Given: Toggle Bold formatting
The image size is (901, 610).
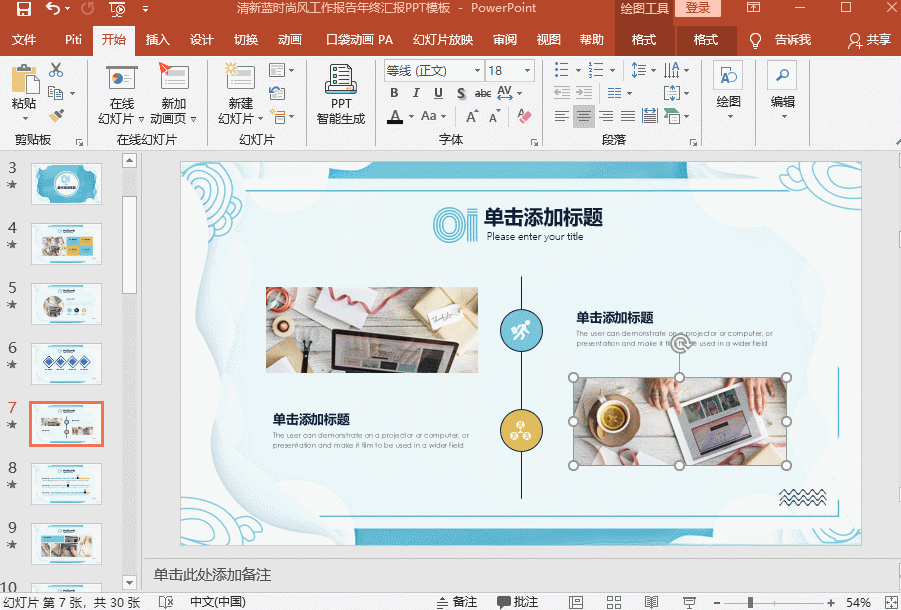Looking at the screenshot, I should [394, 93].
